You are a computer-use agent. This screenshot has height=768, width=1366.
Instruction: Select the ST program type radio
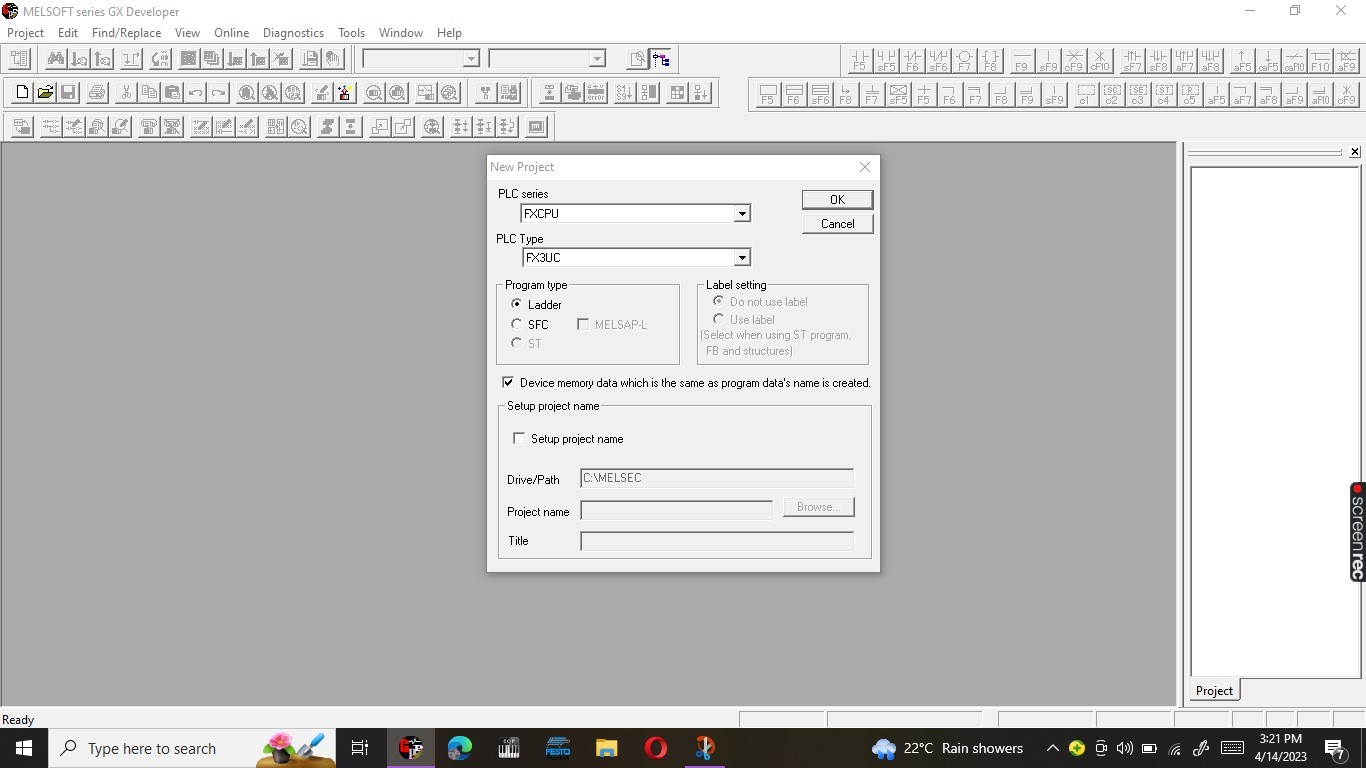pyautogui.click(x=516, y=343)
